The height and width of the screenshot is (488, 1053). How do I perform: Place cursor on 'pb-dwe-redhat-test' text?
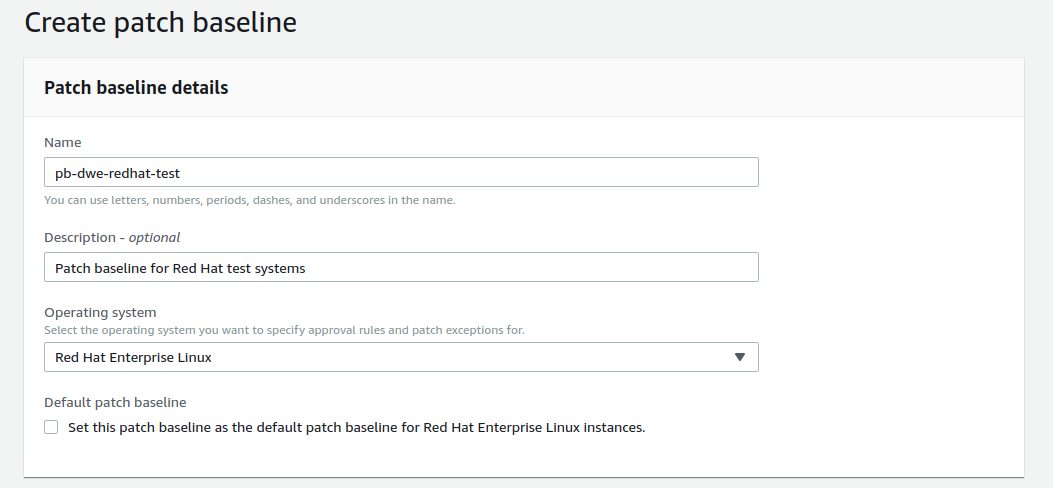117,173
